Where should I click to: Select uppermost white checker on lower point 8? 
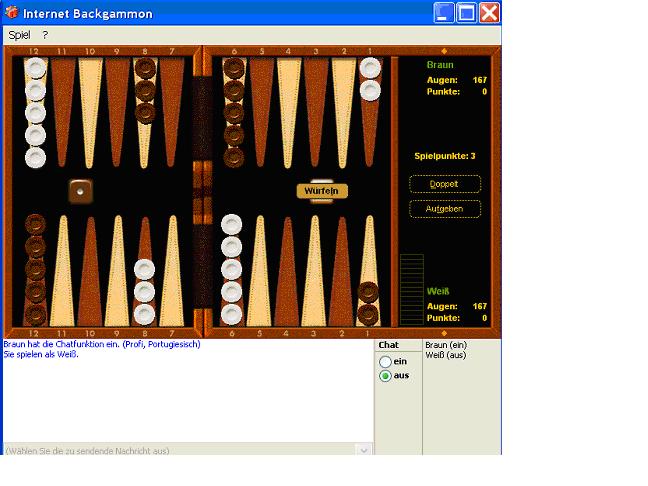coord(145,269)
